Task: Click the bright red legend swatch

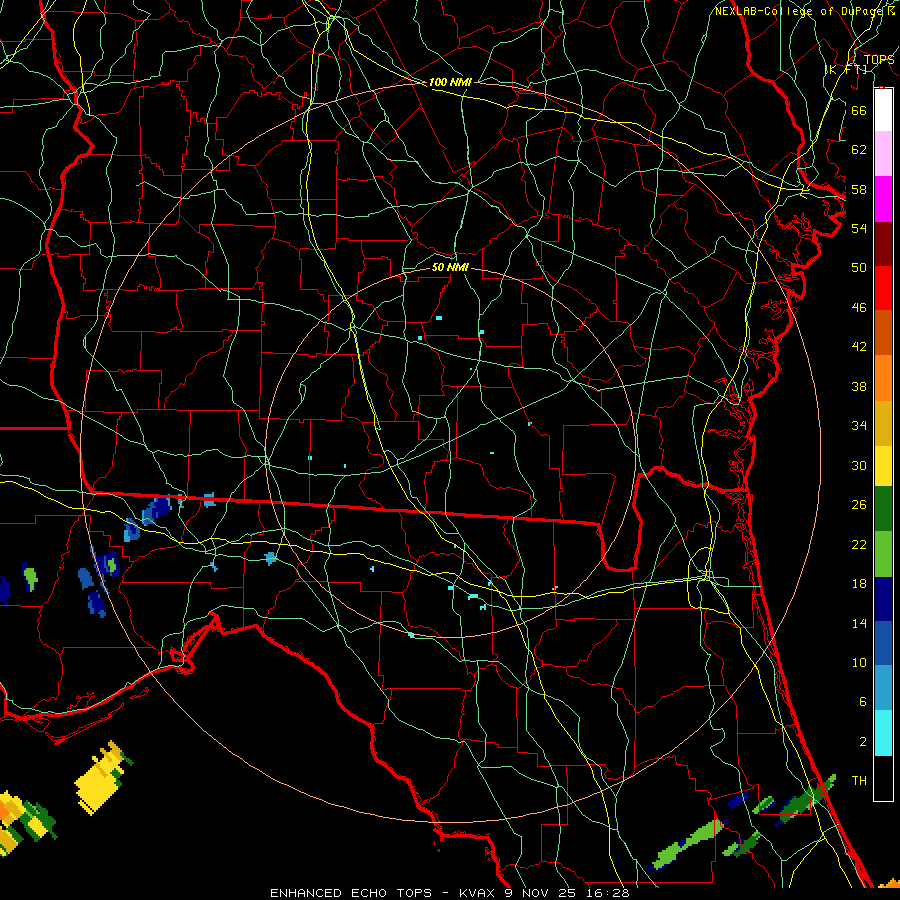Action: [883, 288]
